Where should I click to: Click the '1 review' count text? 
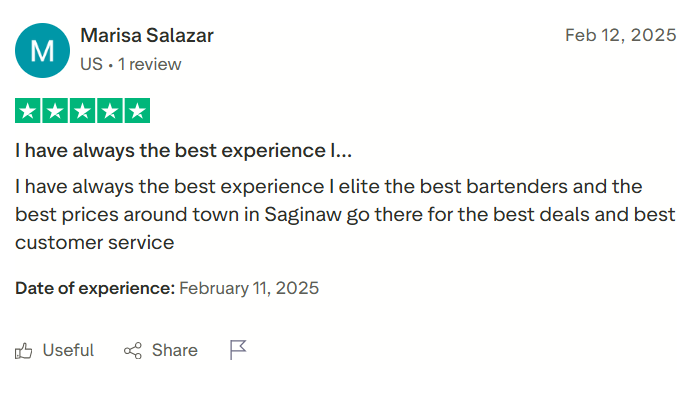[x=150, y=64]
